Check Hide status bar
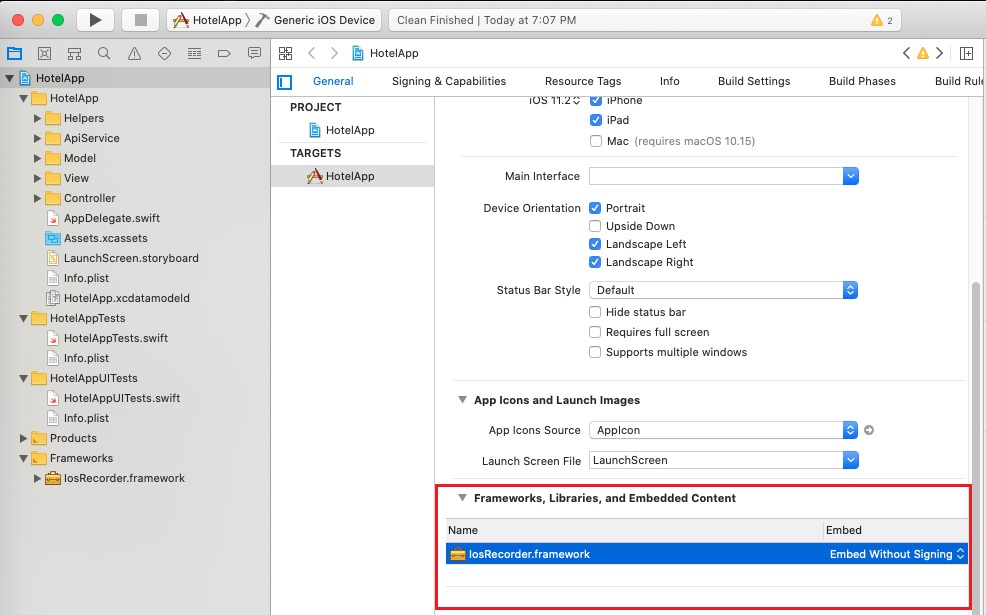 pos(595,312)
